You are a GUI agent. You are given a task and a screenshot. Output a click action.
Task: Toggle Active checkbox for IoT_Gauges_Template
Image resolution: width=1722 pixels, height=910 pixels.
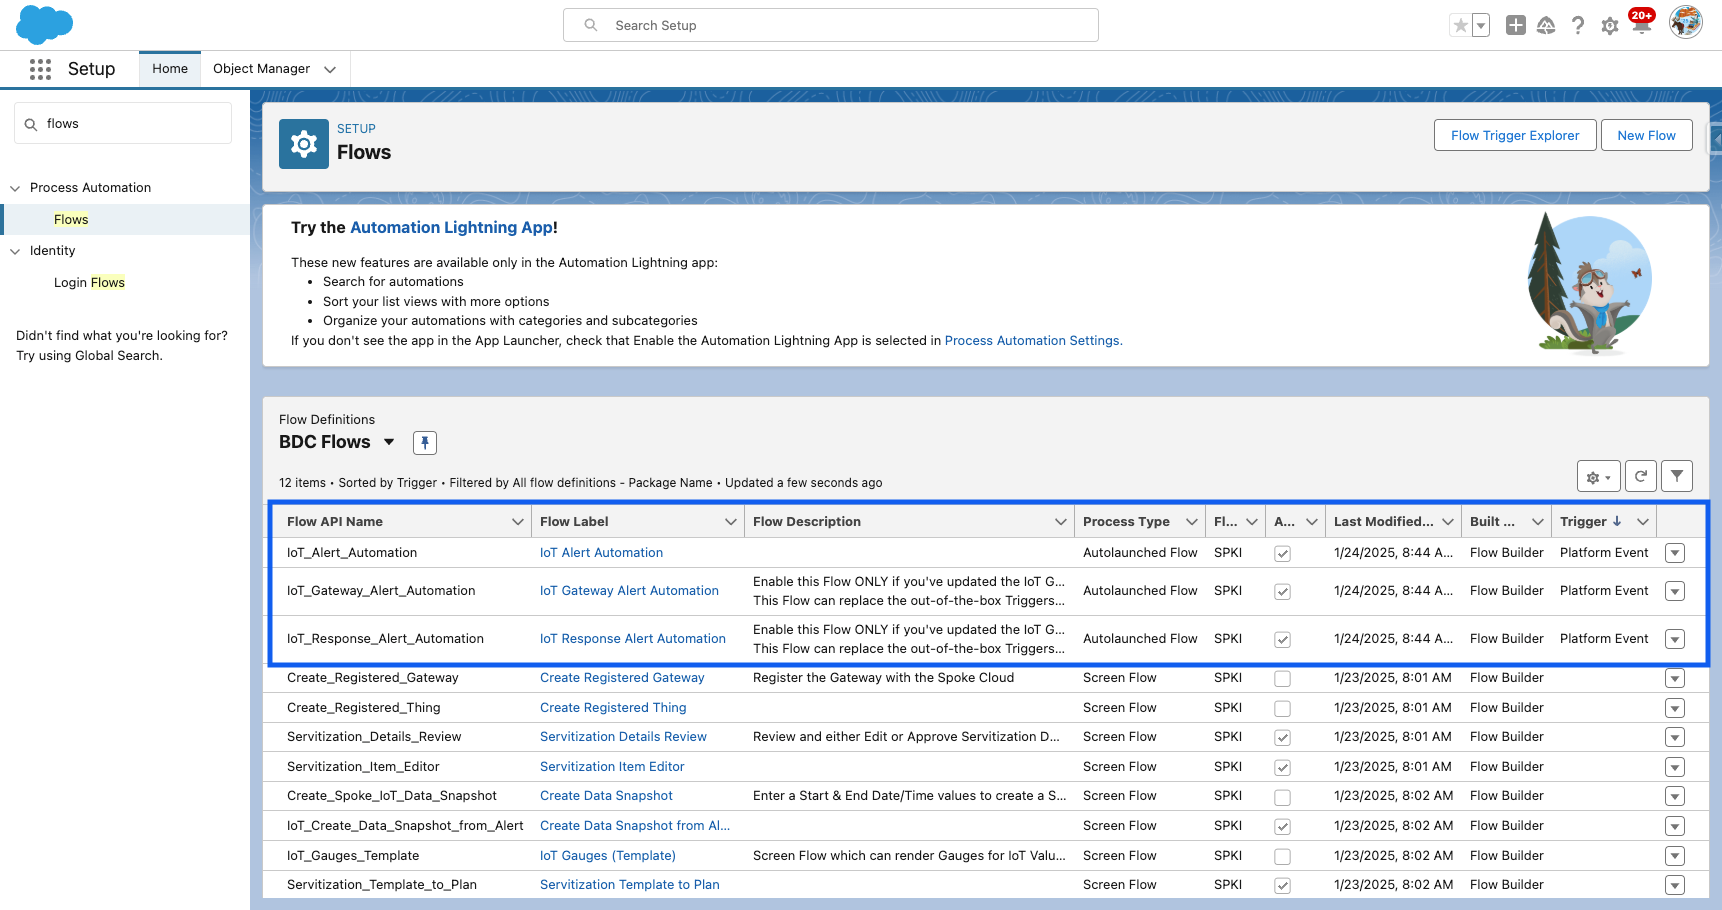[x=1282, y=856]
